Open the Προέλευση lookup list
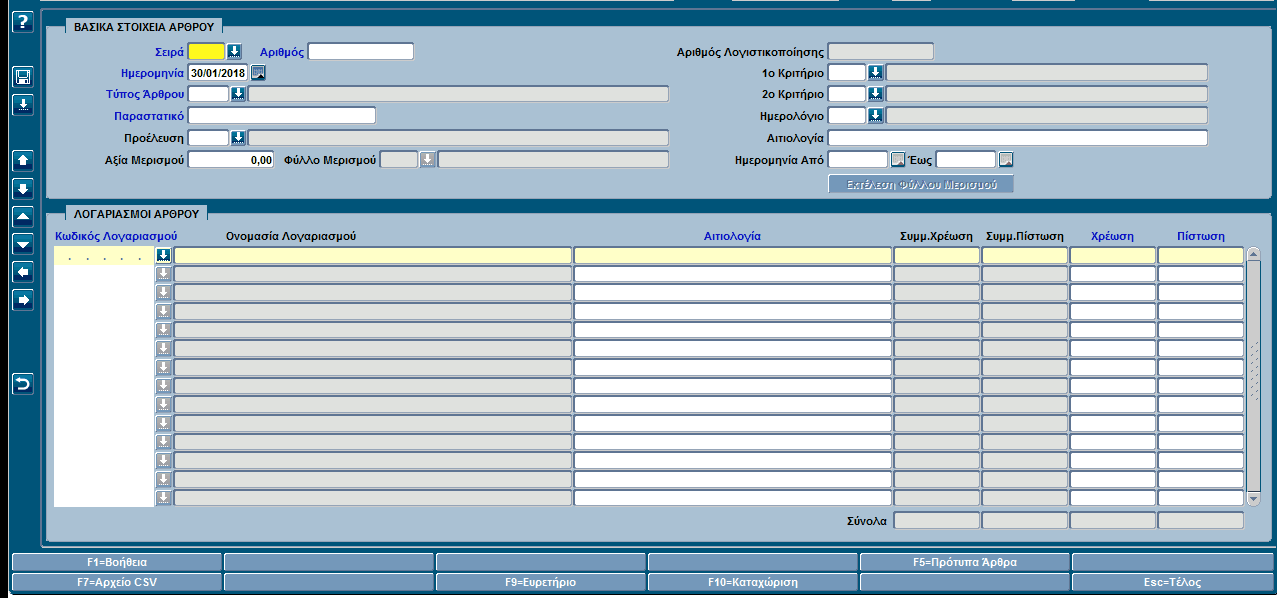The width and height of the screenshot is (1277, 598). coord(238,138)
